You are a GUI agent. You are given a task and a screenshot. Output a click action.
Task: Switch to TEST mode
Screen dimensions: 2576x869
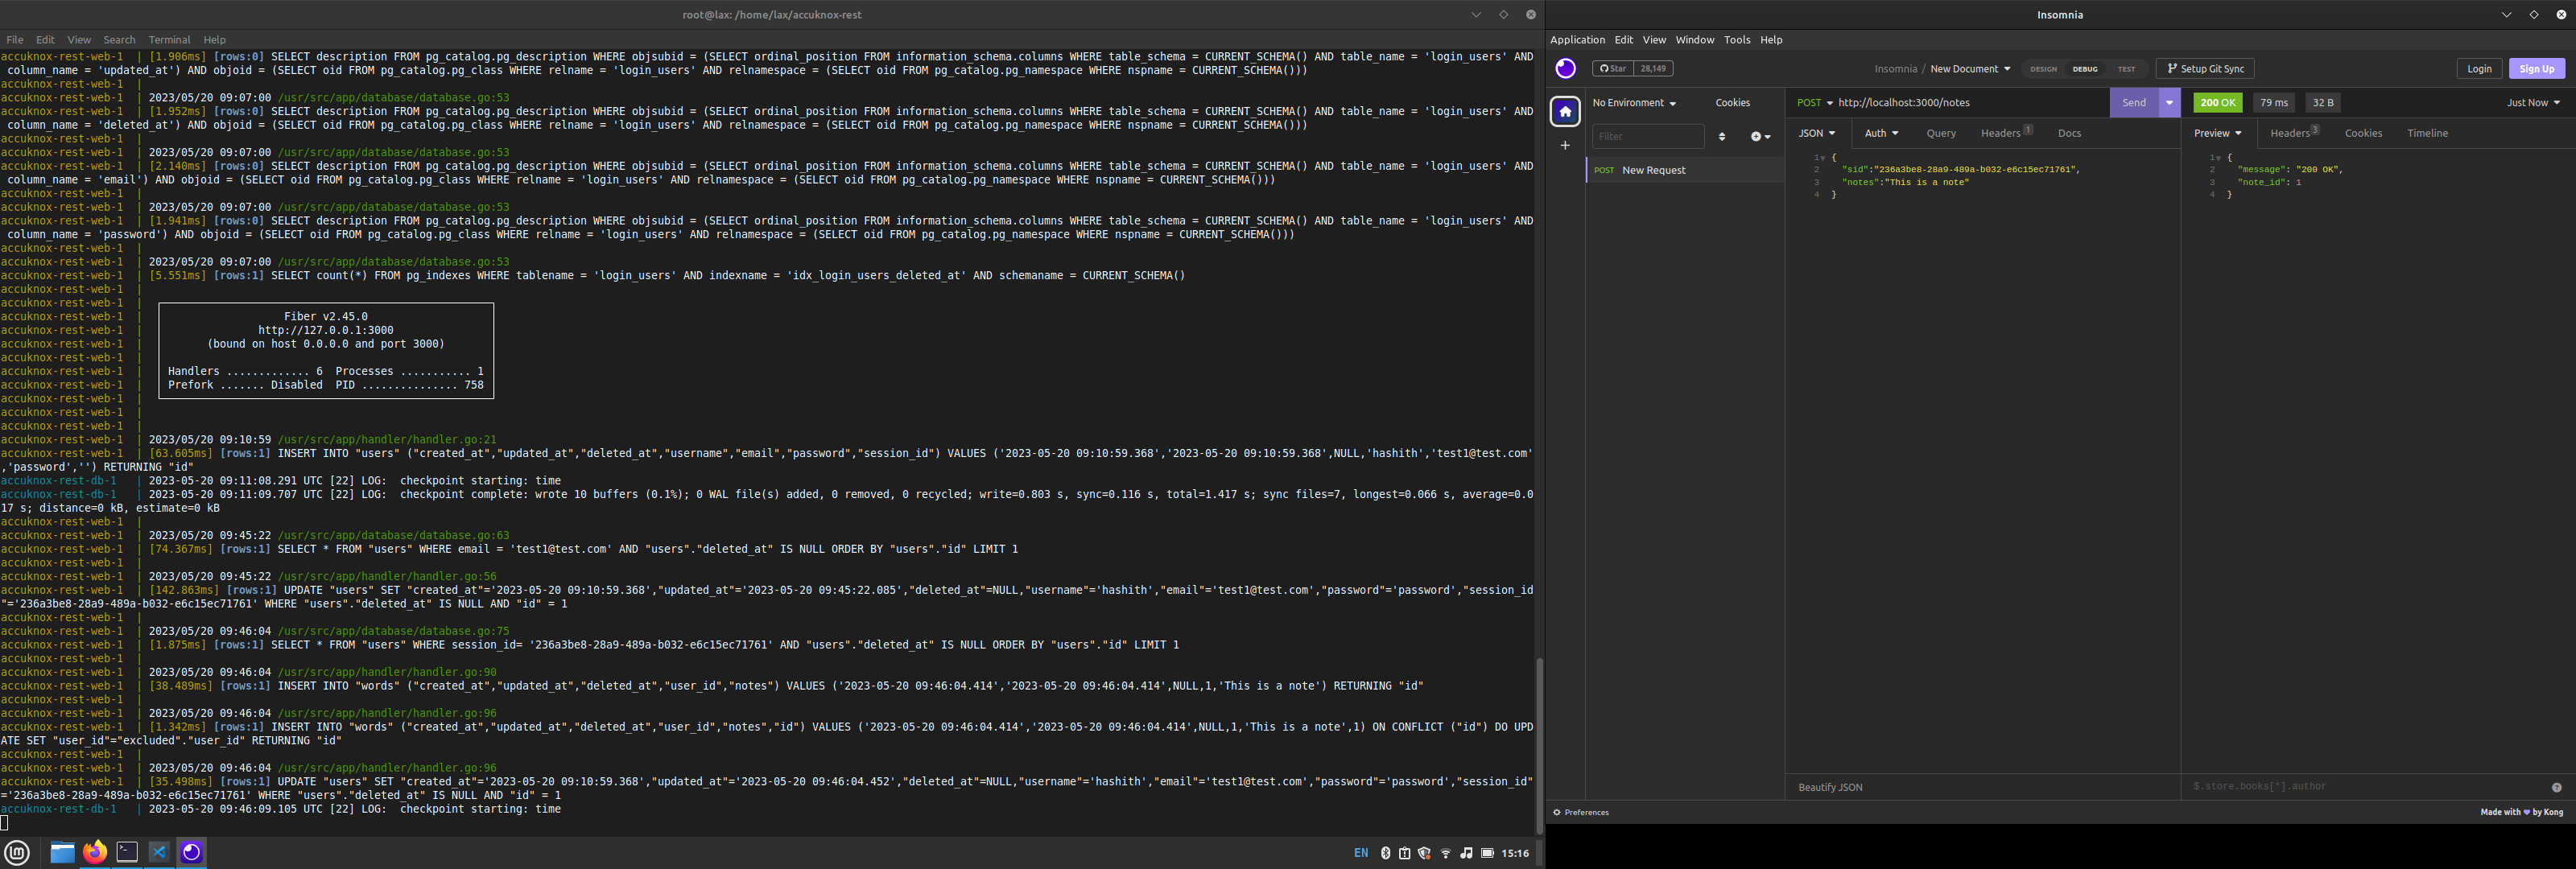click(x=2126, y=69)
